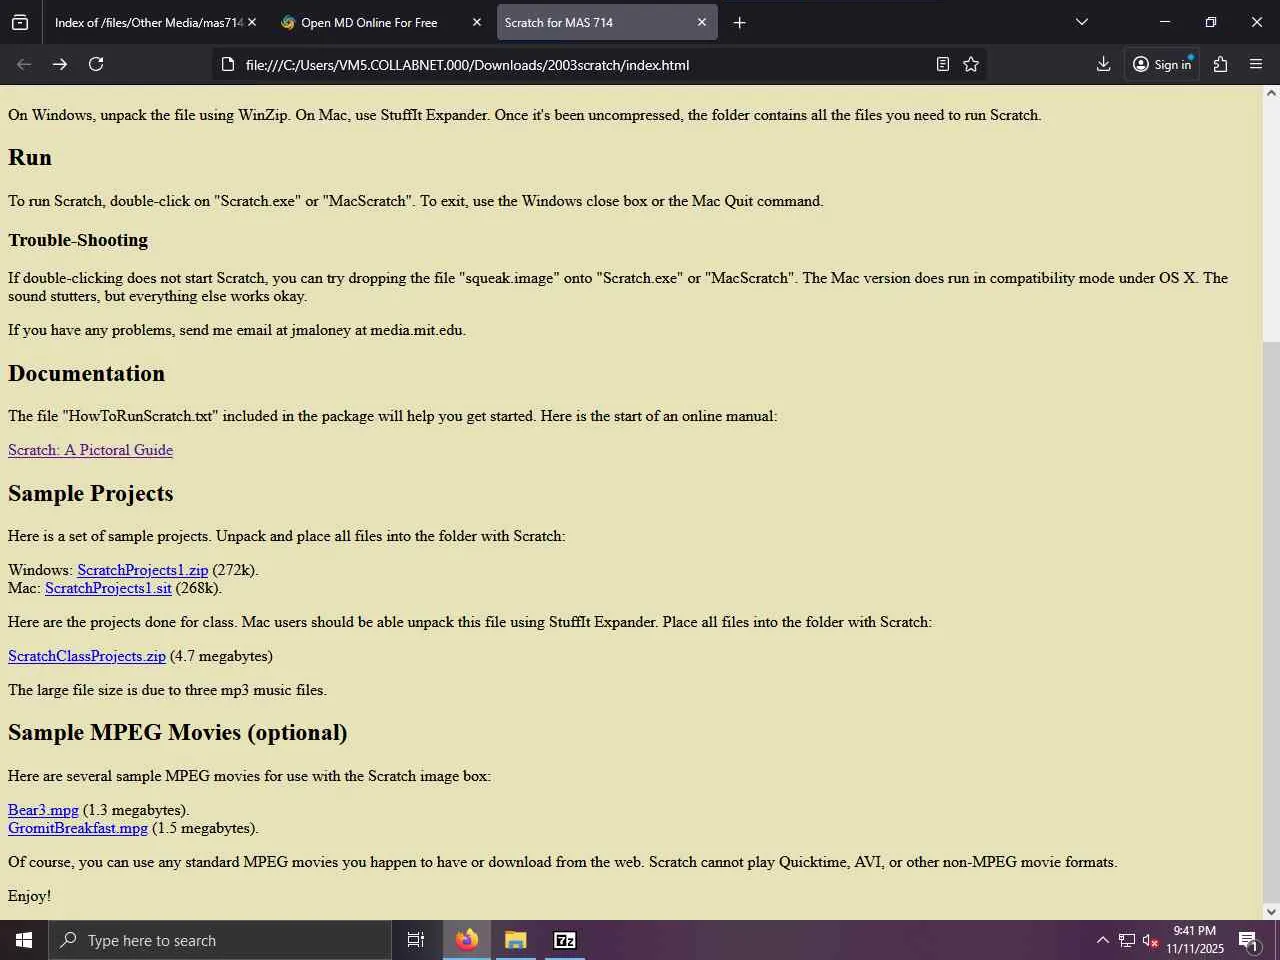
Task: Toggle reader view in address bar
Action: pyautogui.click(x=942, y=64)
